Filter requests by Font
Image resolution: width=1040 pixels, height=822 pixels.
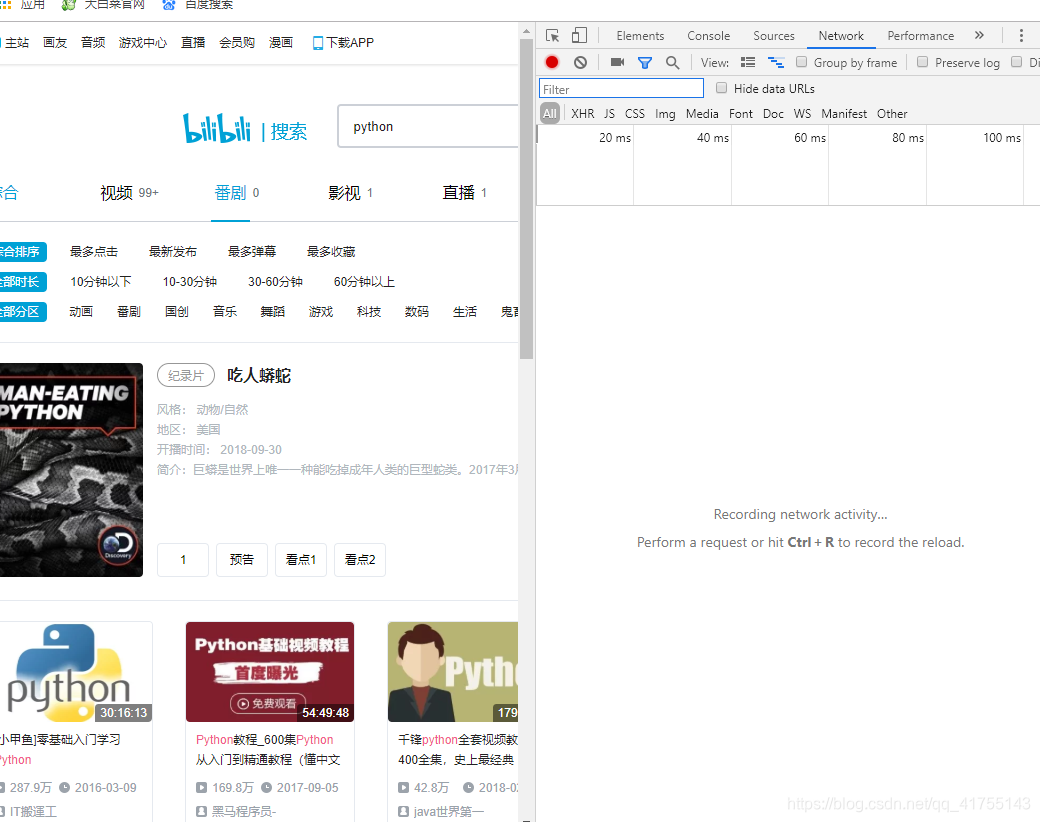pos(741,113)
